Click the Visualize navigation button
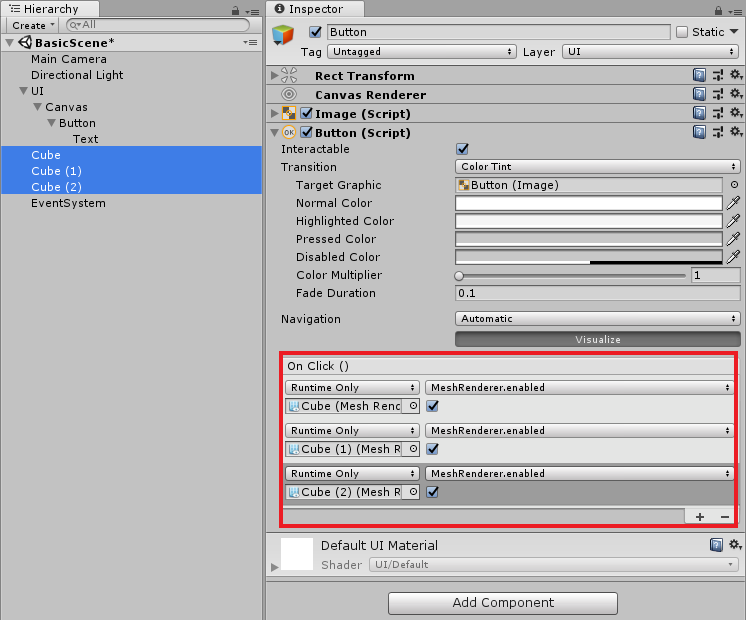Image resolution: width=746 pixels, height=620 pixels. [598, 339]
